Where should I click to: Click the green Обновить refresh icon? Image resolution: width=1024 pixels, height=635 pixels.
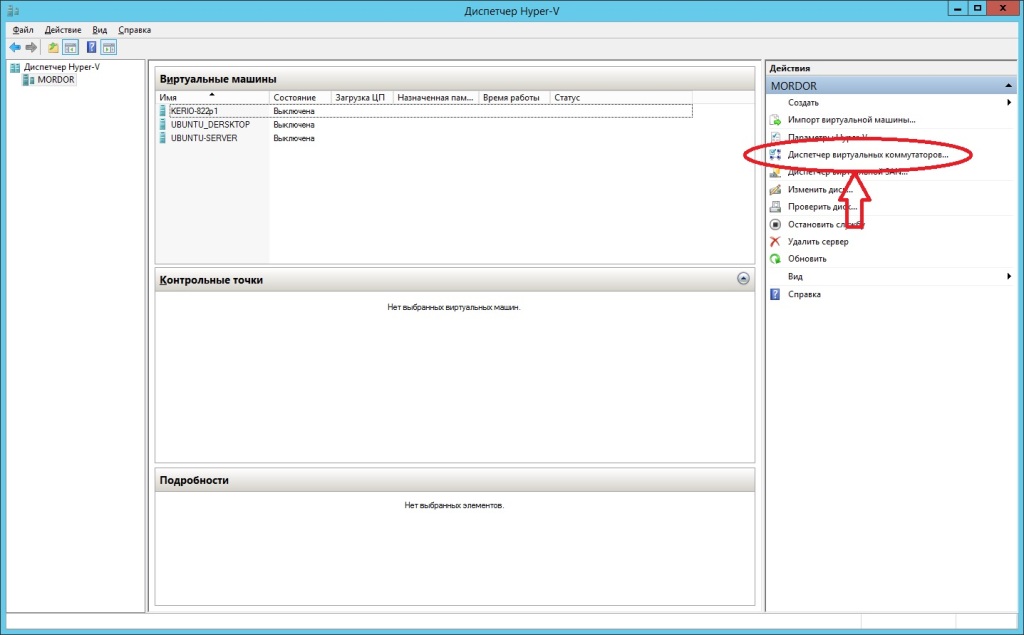tap(775, 258)
